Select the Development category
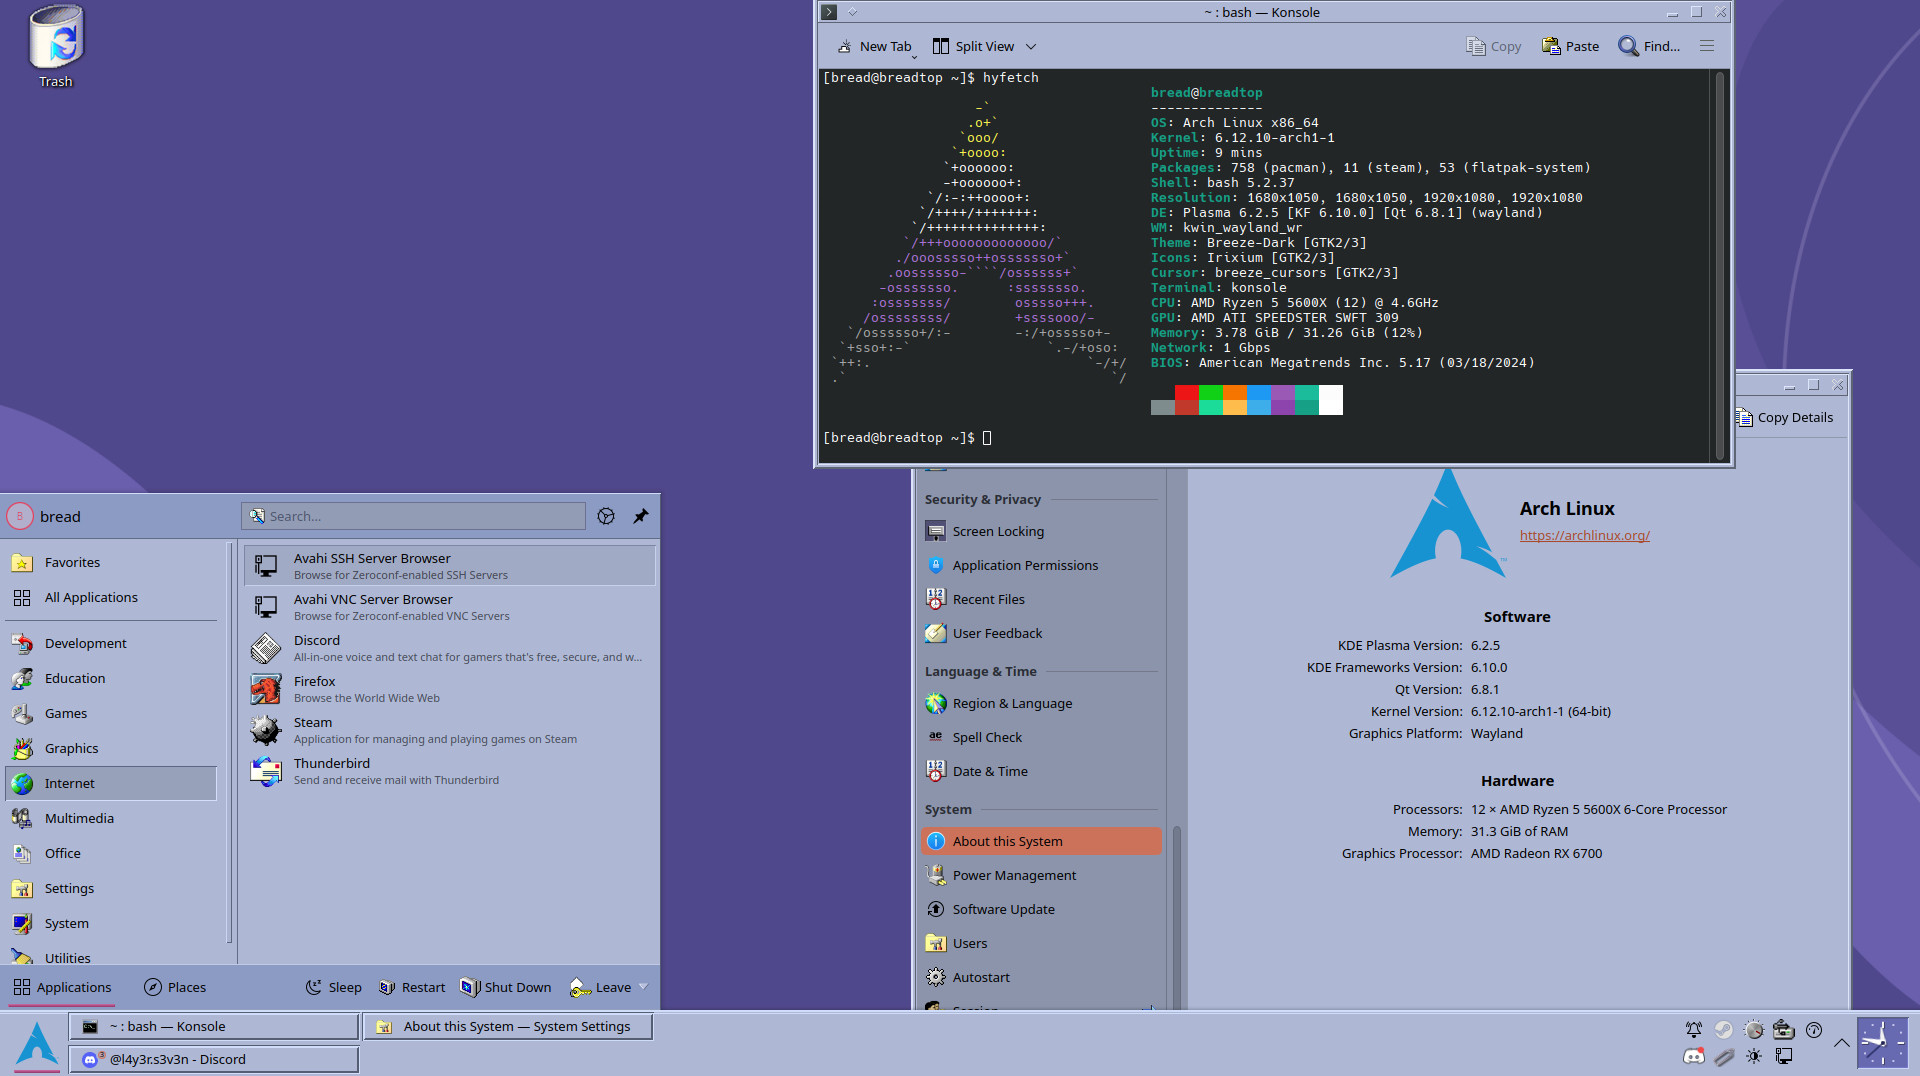 tap(111, 643)
